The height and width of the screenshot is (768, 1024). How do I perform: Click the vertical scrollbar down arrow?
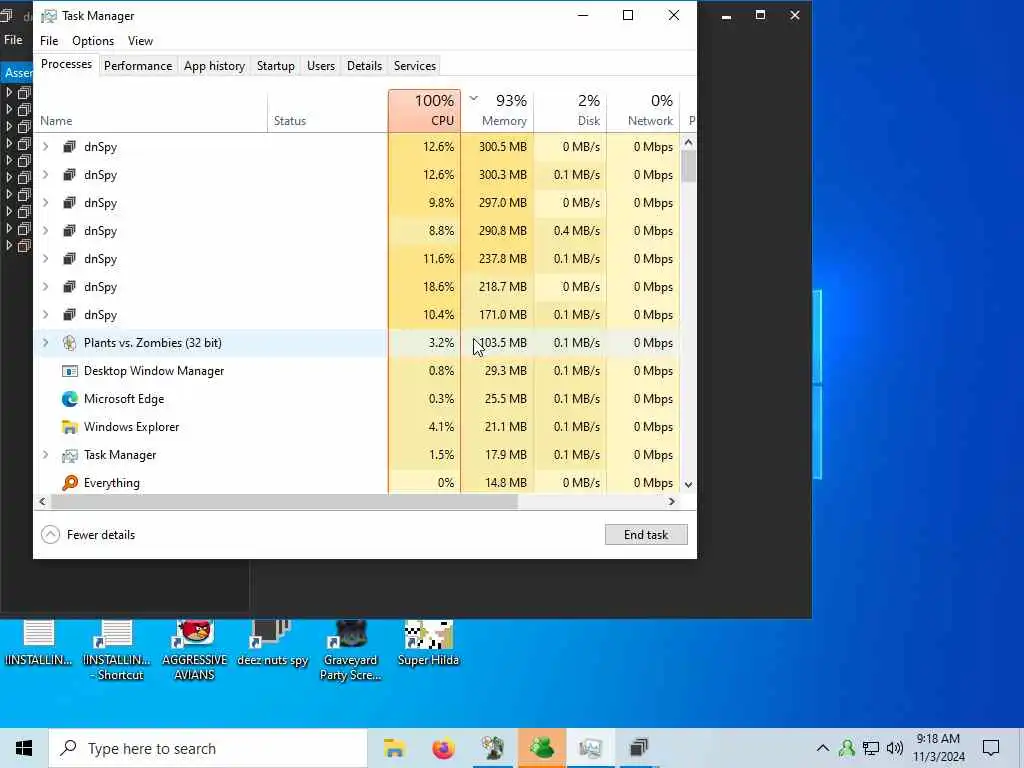tap(688, 485)
